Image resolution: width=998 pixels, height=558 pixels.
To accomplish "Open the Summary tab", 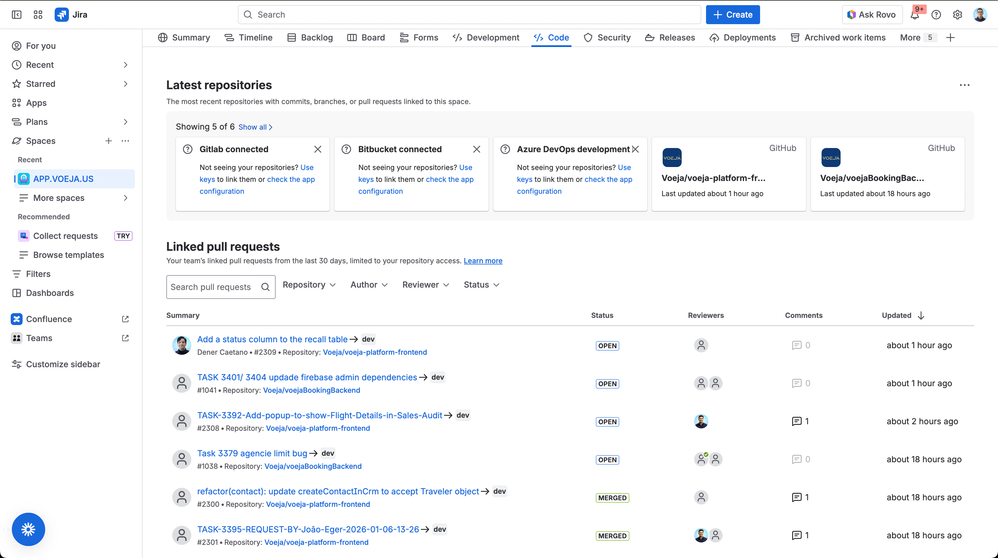I will click(x=184, y=38).
